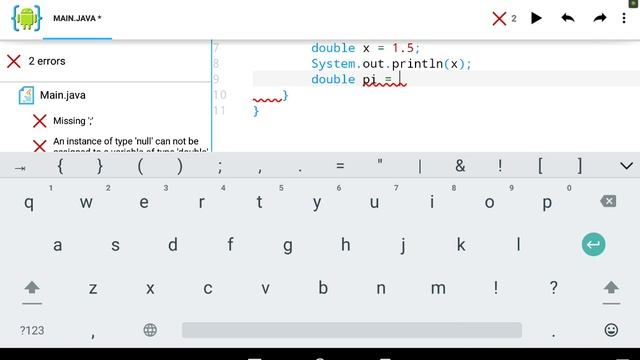
Task: Tap the equals sign in symbol row
Action: (x=340, y=166)
